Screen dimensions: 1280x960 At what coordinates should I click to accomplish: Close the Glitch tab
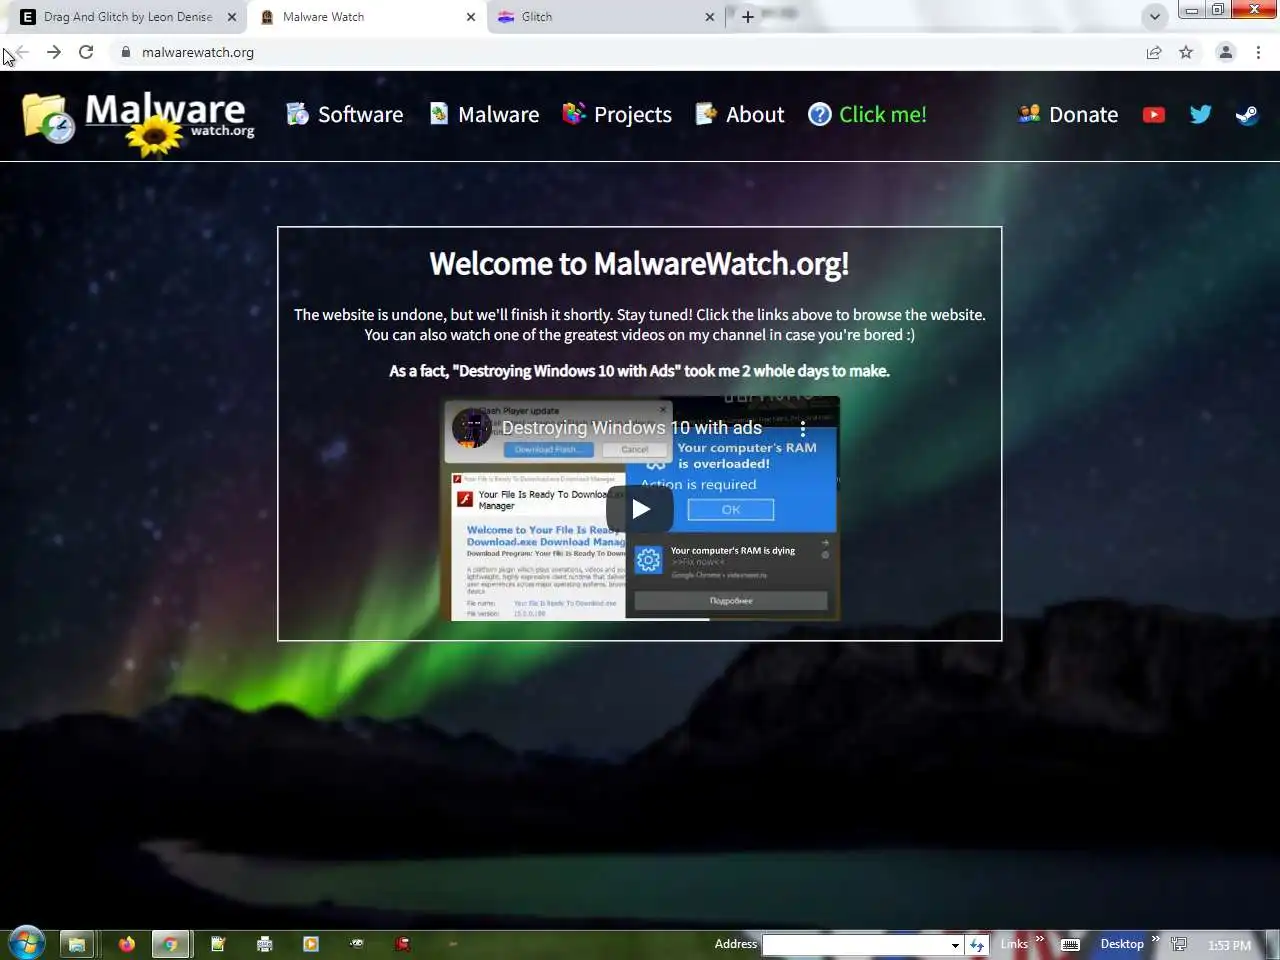coord(710,17)
